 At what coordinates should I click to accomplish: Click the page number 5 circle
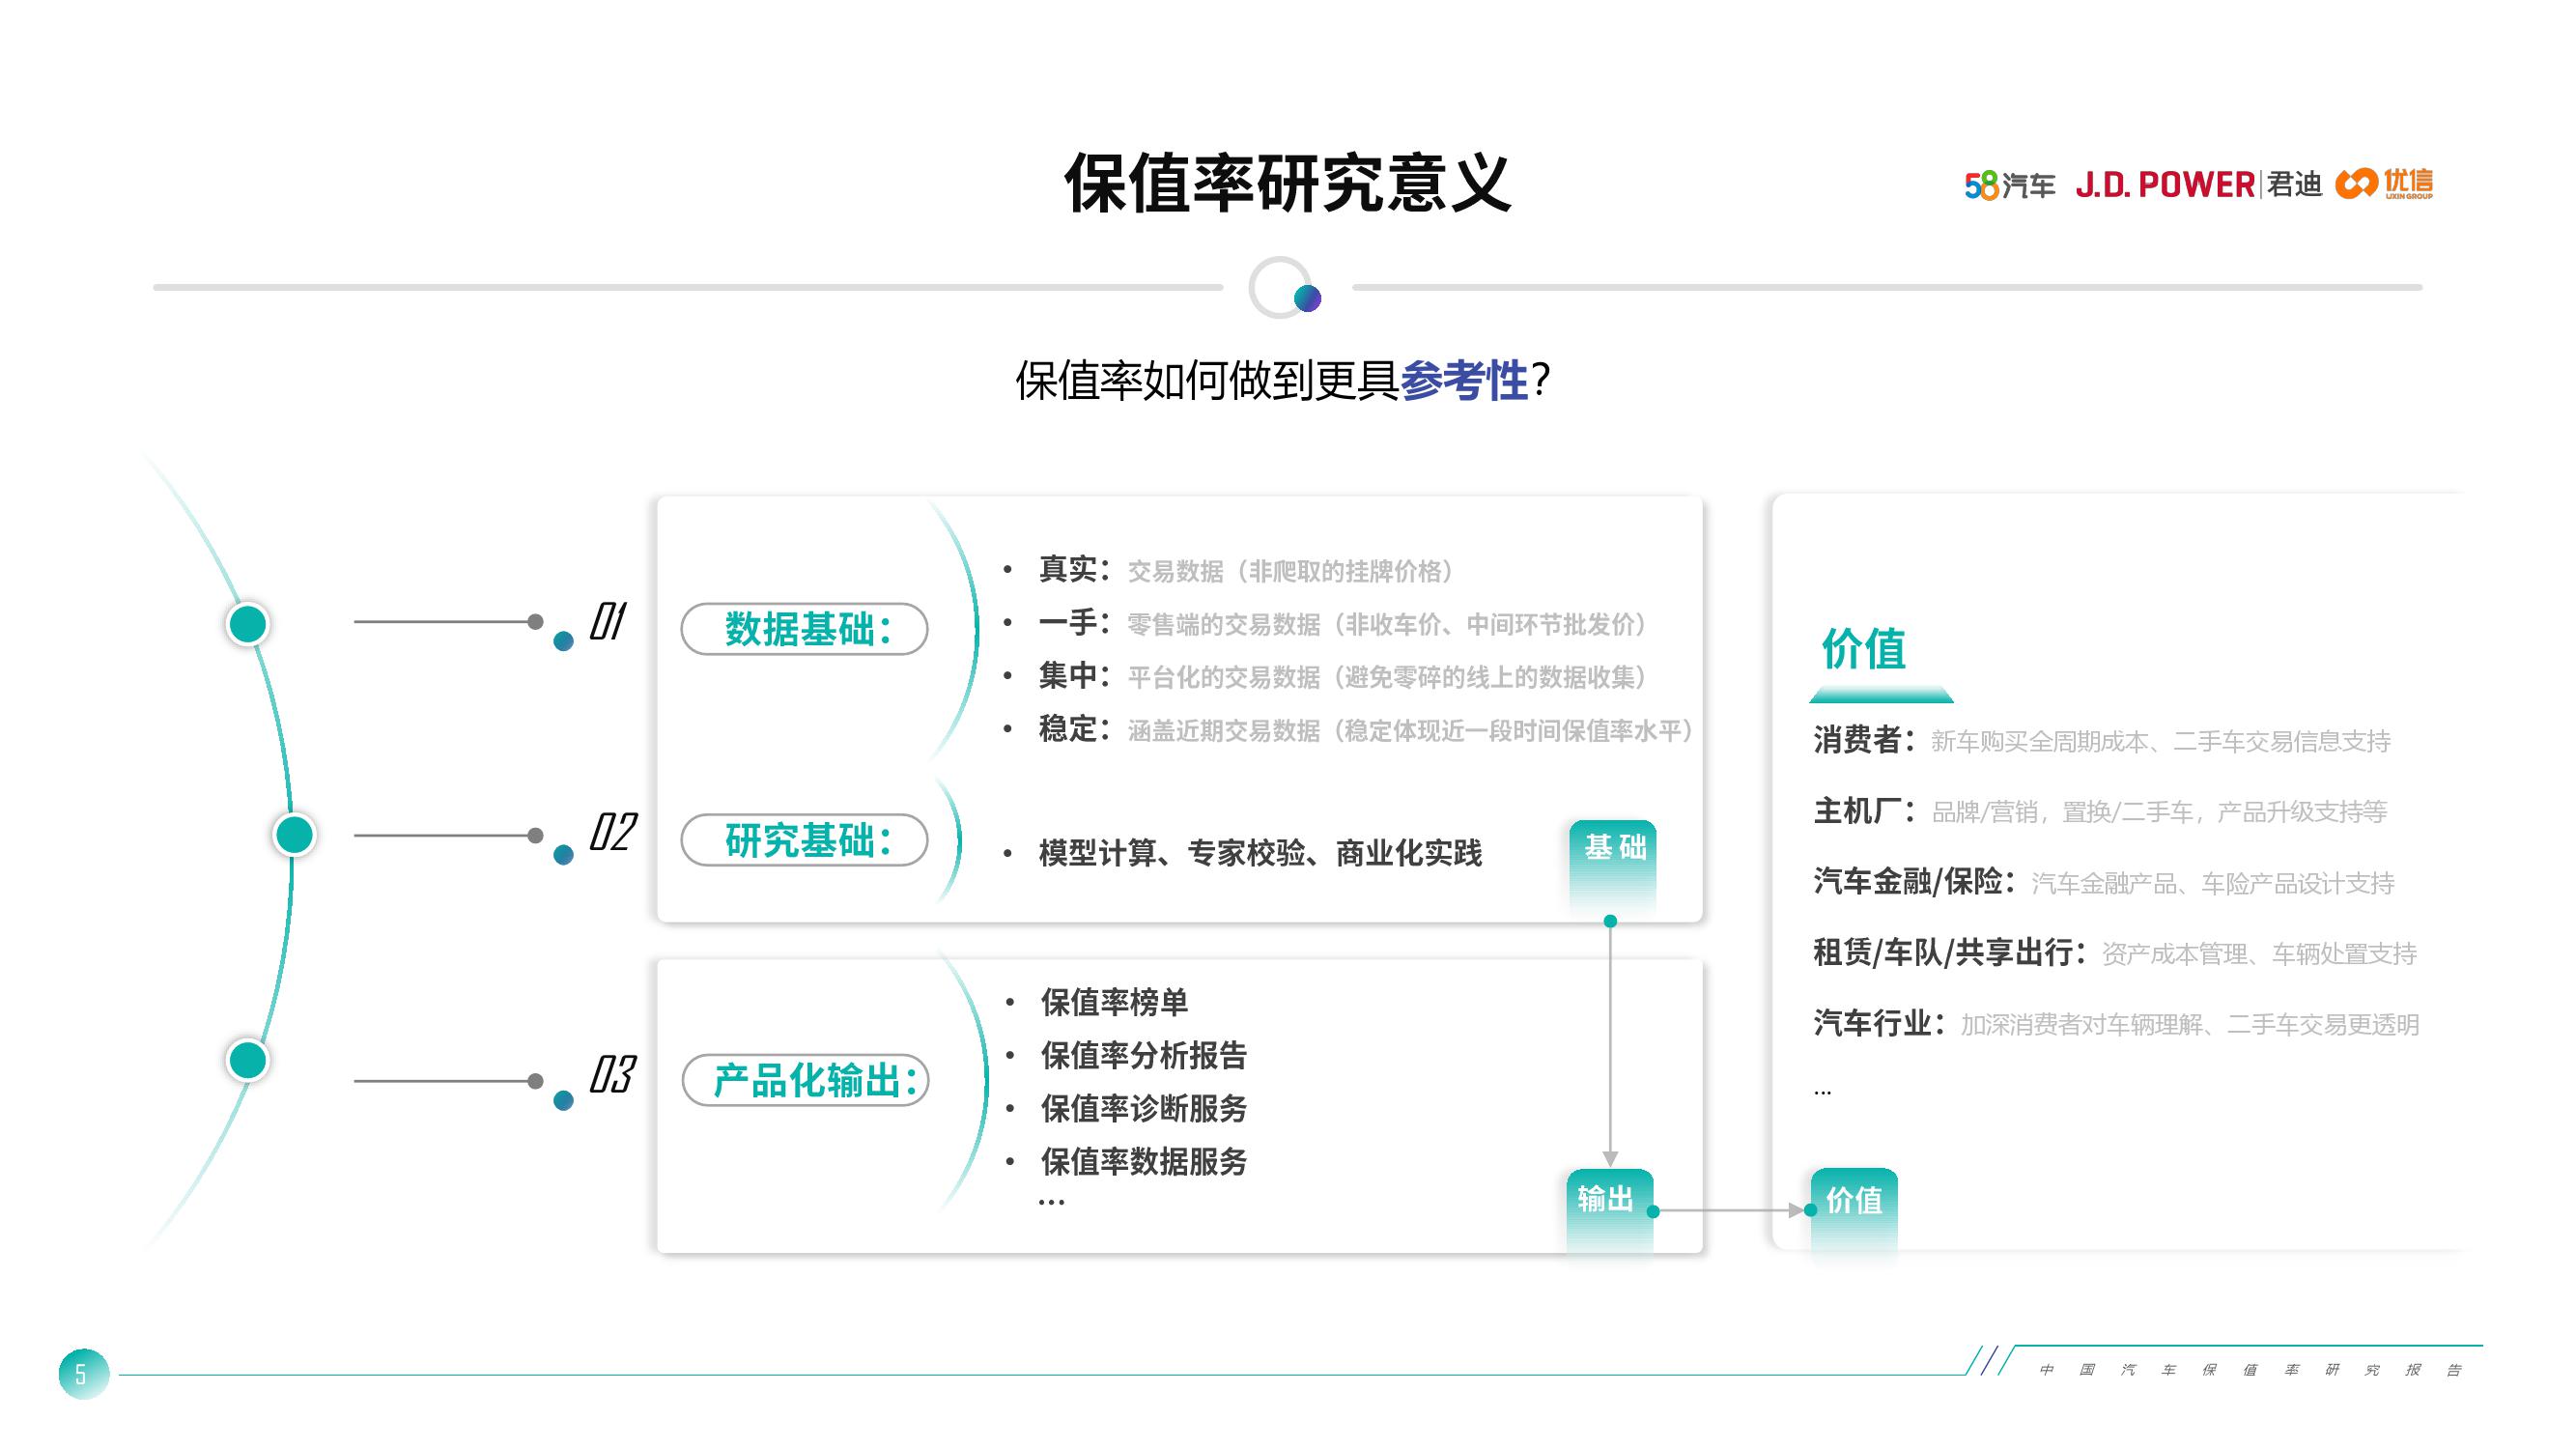point(82,1374)
